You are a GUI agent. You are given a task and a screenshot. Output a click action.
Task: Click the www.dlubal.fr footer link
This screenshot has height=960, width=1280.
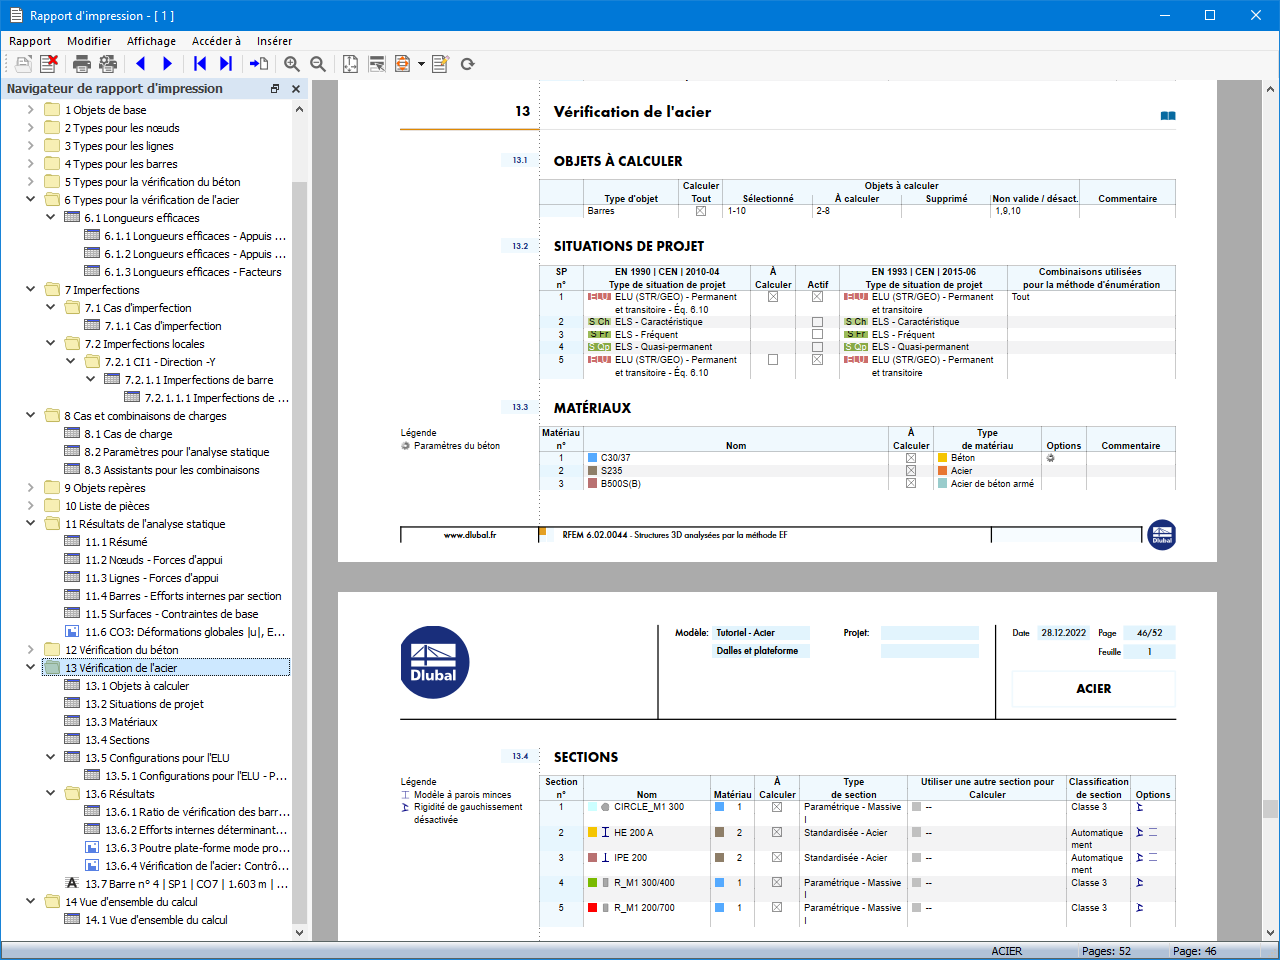pos(470,535)
